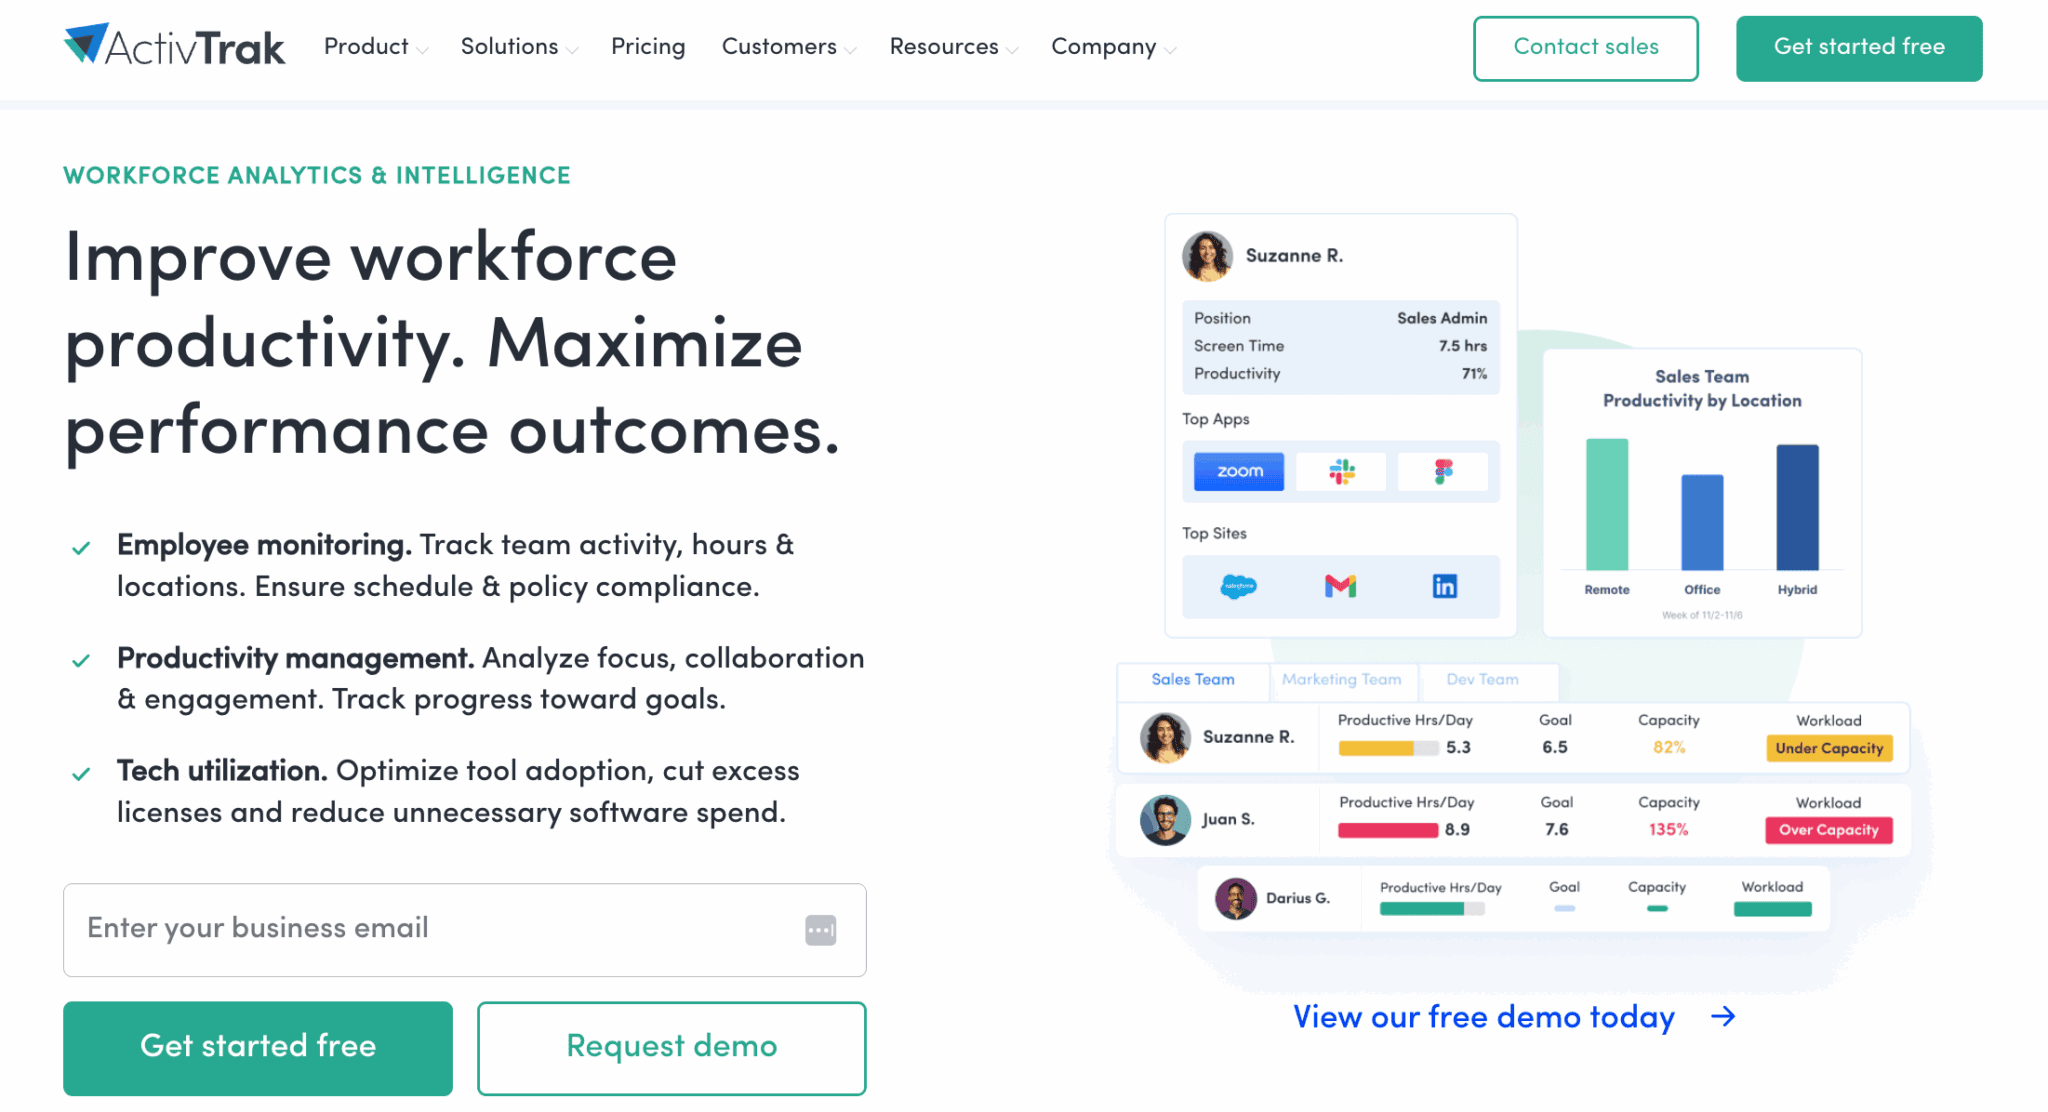
Task: Open the Figma icon under Top Apps
Action: click(1443, 471)
